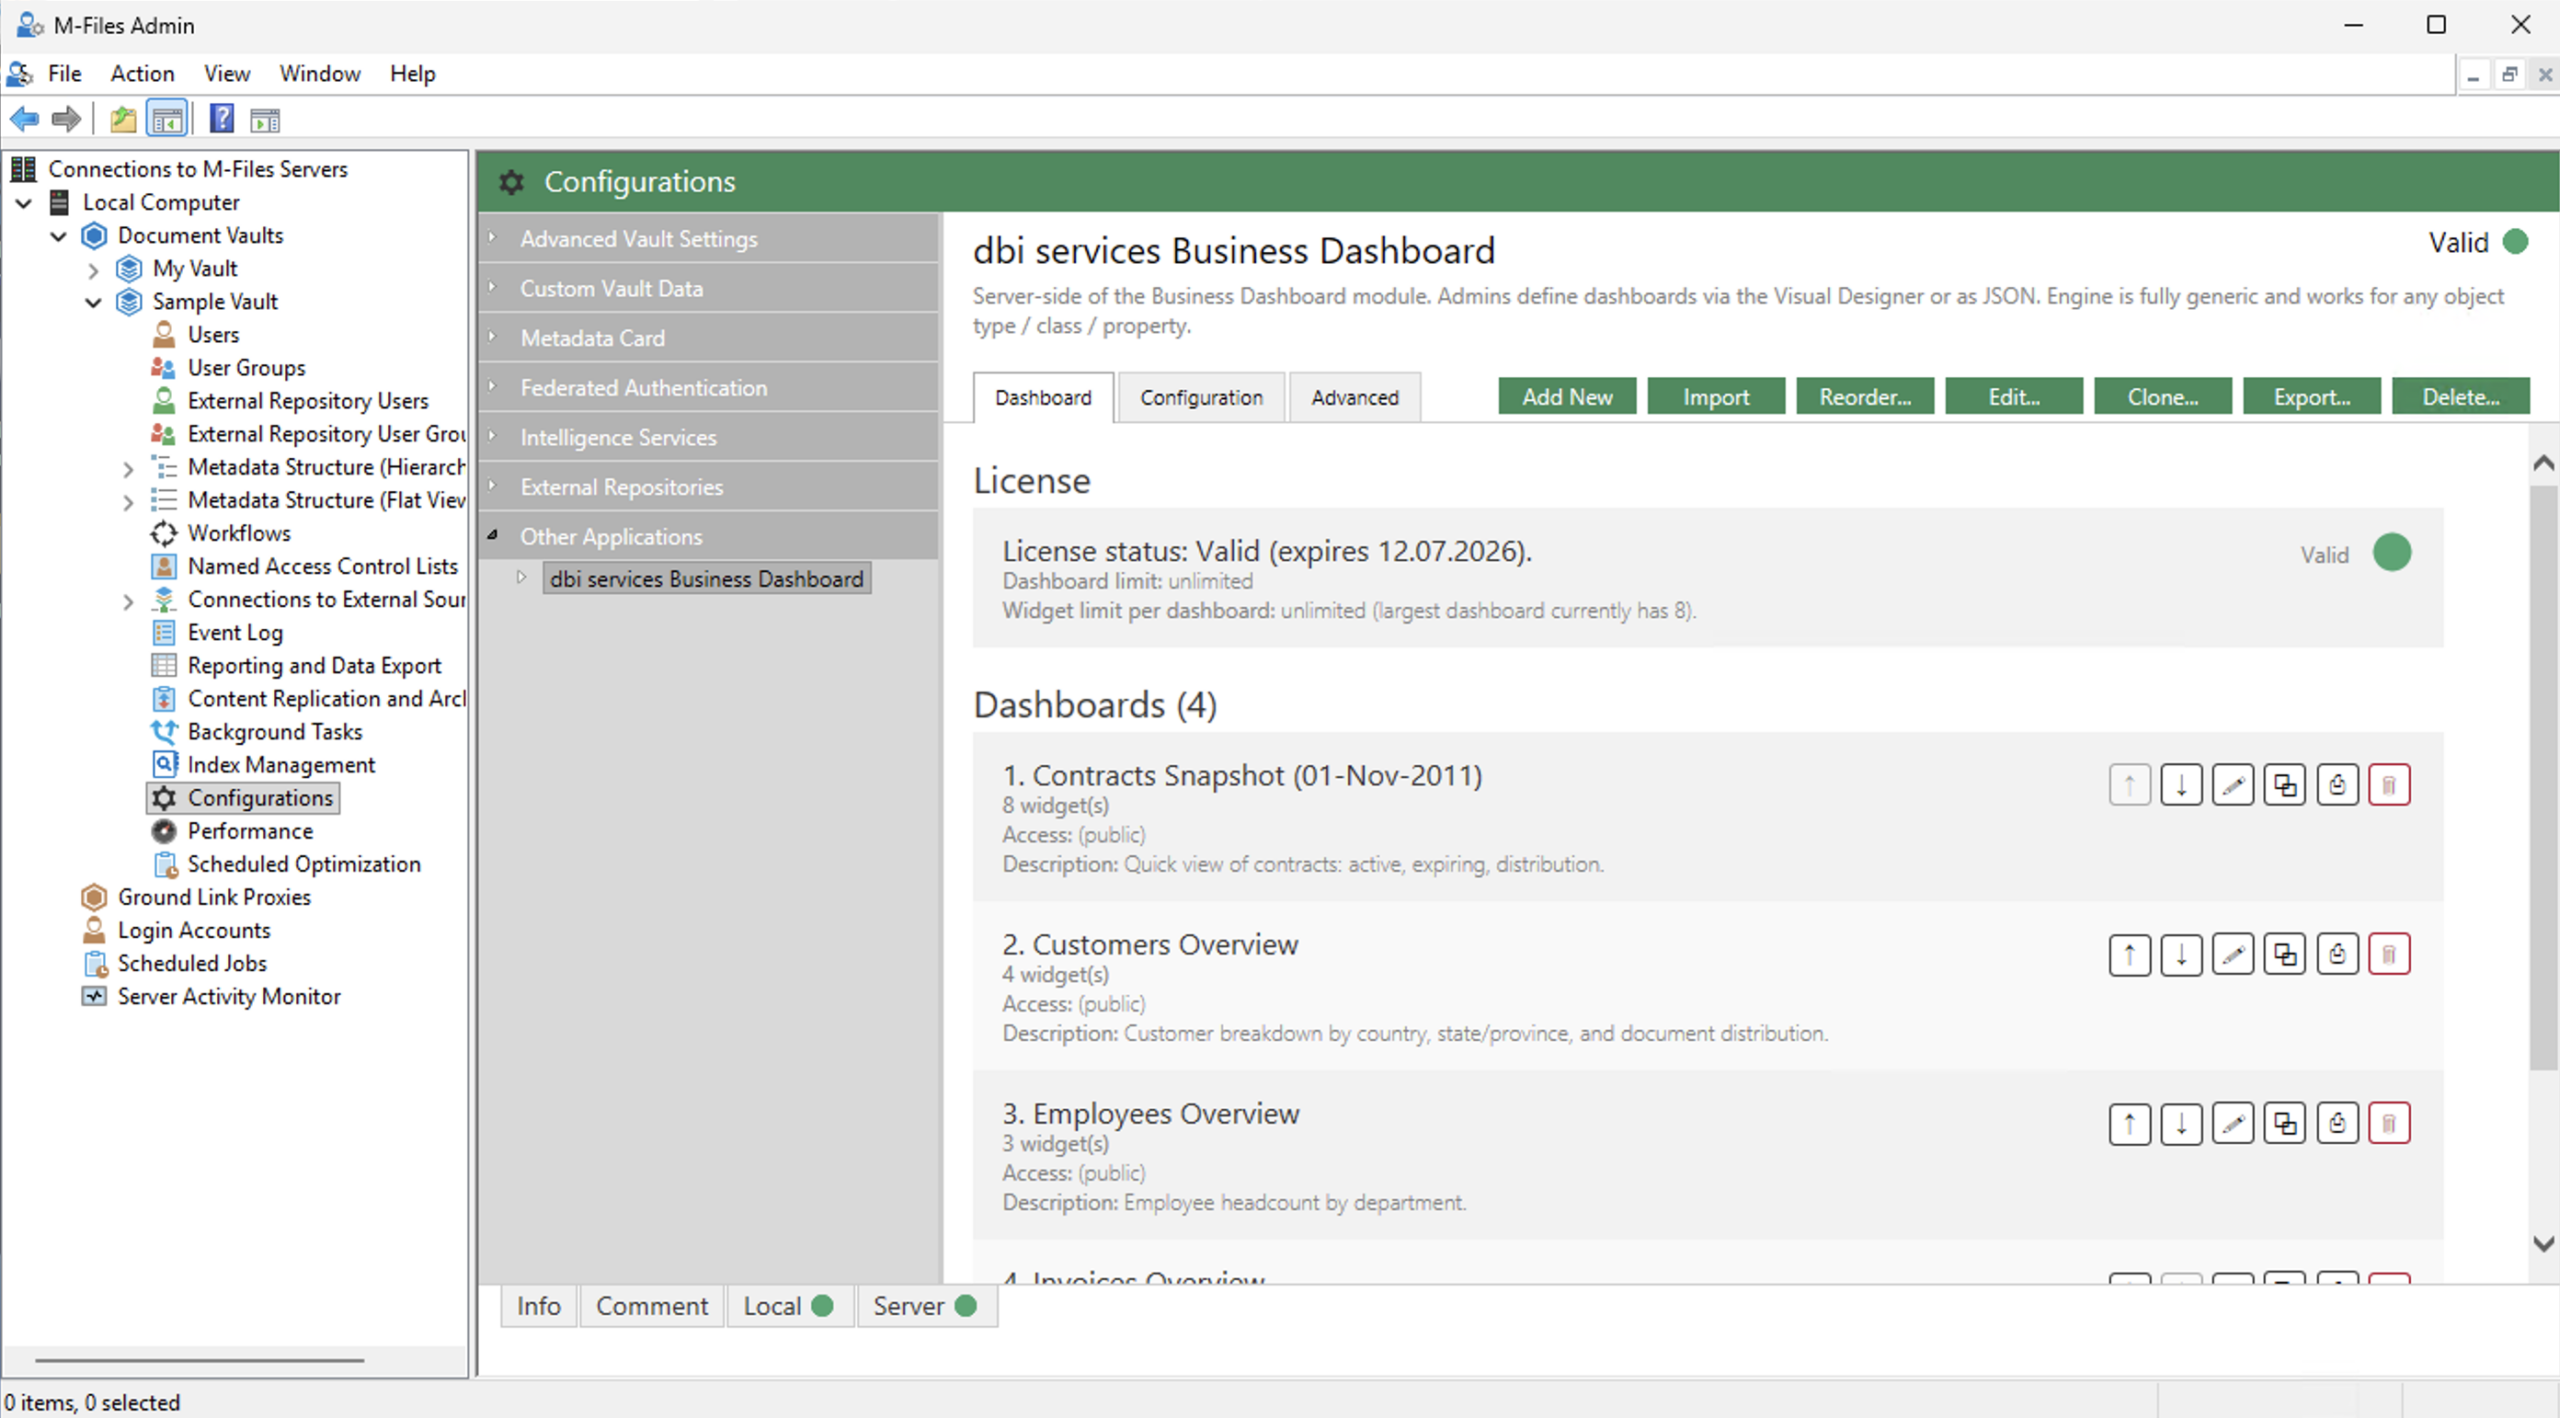Expand Metadata Structure (Hierarchical) node
Image resolution: width=2560 pixels, height=1418 pixels.
pyautogui.click(x=128, y=468)
